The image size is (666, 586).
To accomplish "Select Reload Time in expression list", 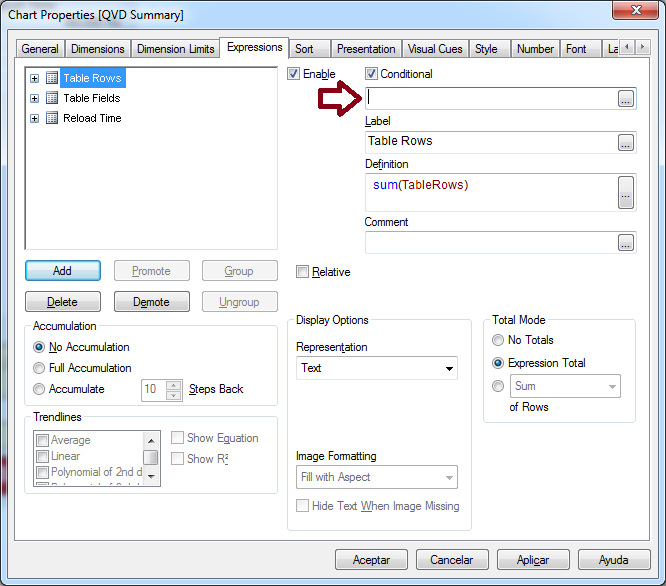I will (92, 118).
